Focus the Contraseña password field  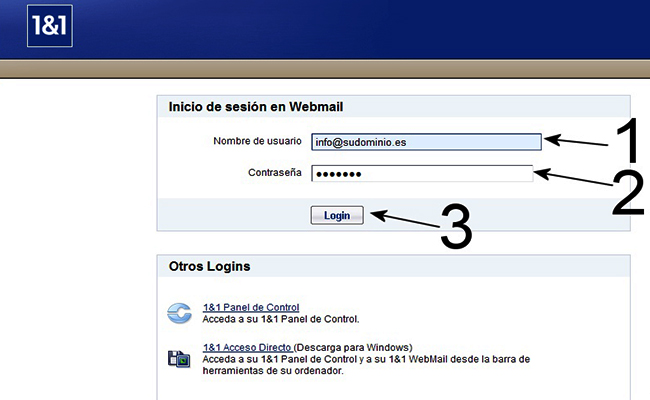coord(421,174)
